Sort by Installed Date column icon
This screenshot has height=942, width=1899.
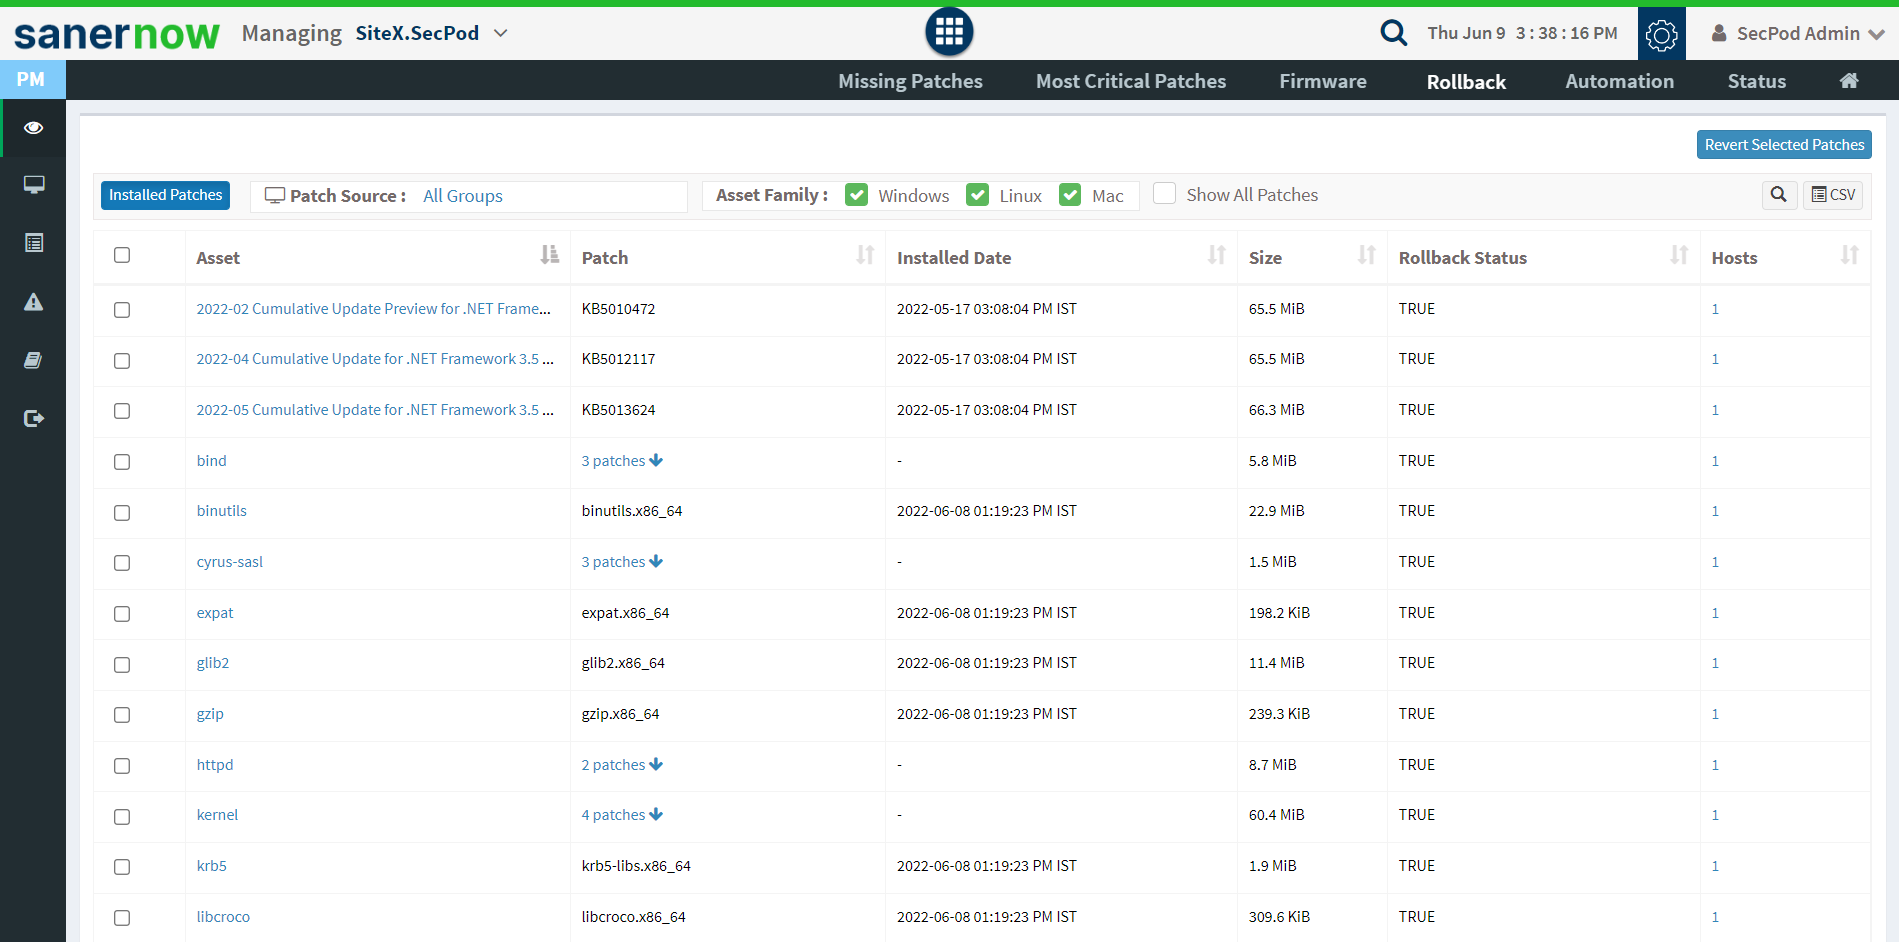pyautogui.click(x=1216, y=255)
